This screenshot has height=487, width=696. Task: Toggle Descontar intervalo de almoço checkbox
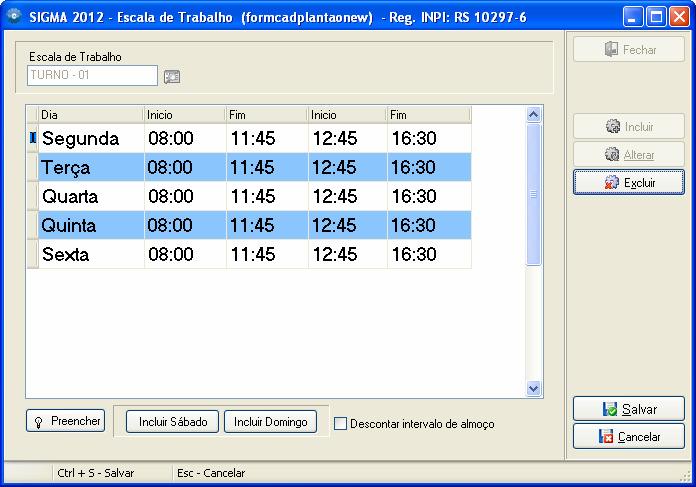point(340,424)
